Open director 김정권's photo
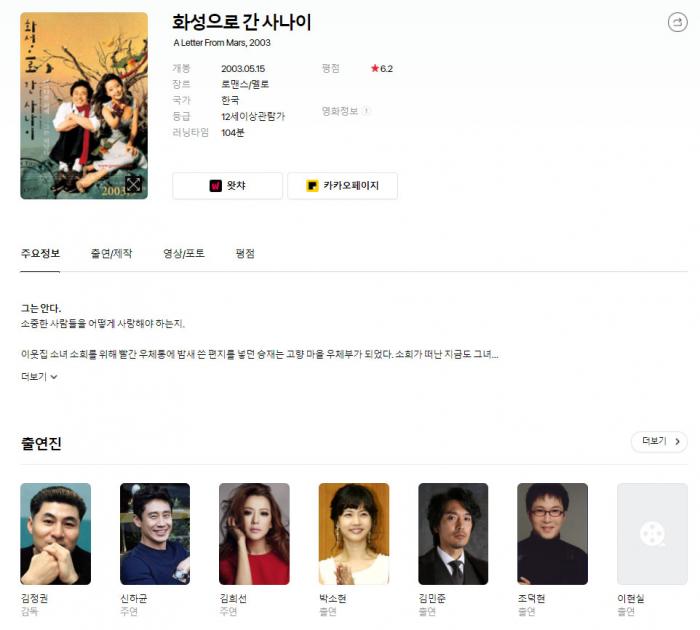The height and width of the screenshot is (630, 700). pos(55,534)
